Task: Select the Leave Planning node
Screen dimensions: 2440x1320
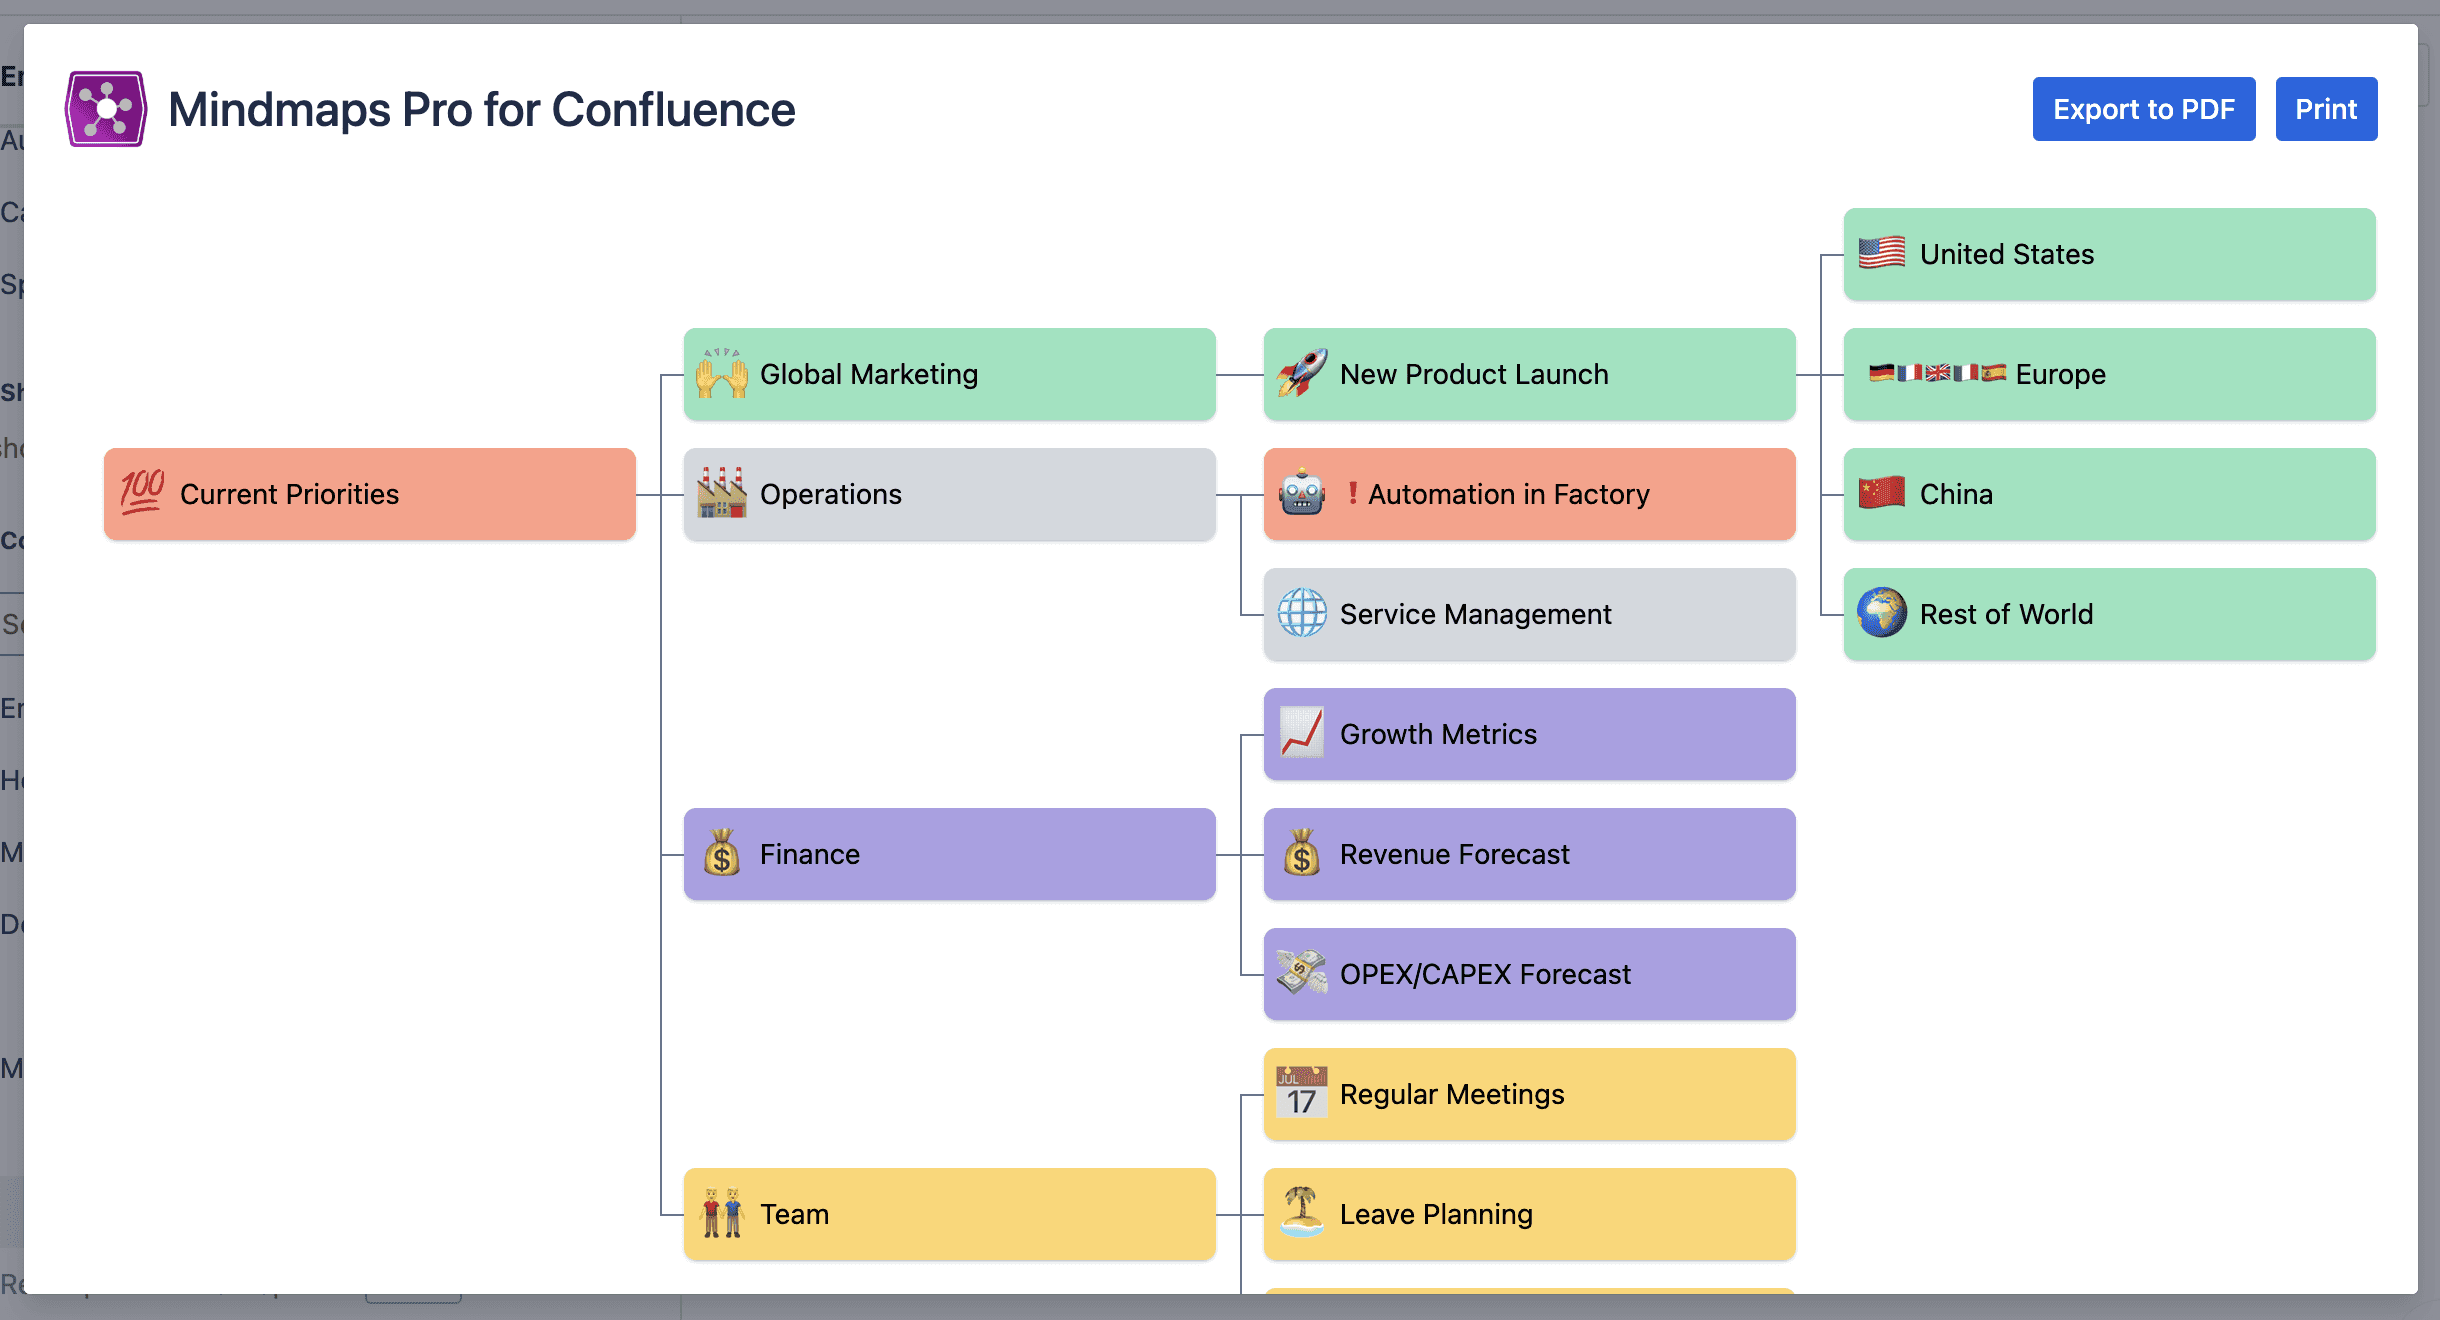Action: [x=1530, y=1214]
